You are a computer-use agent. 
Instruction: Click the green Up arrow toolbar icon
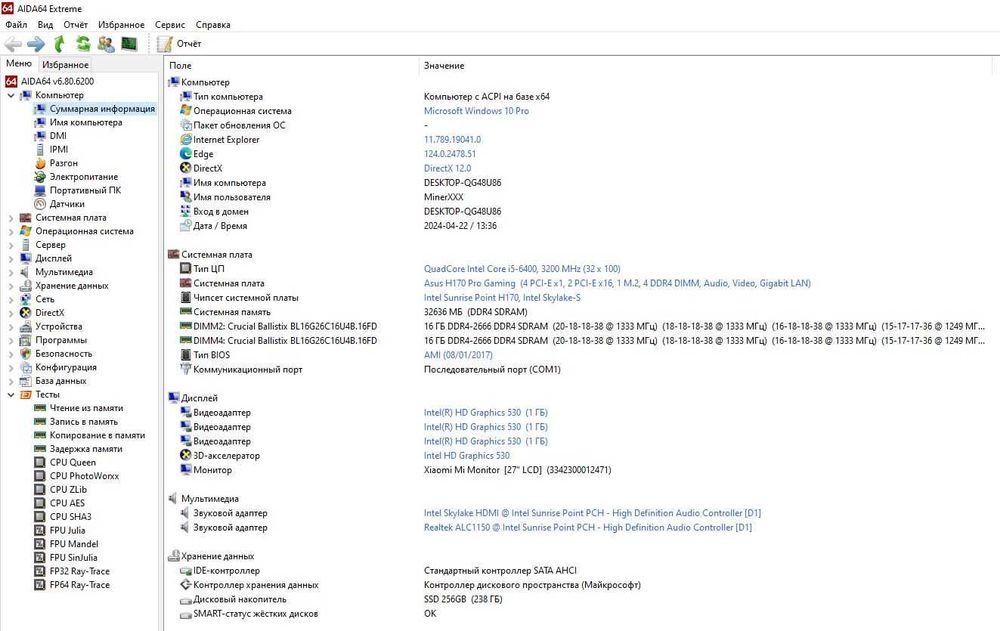(x=59, y=44)
